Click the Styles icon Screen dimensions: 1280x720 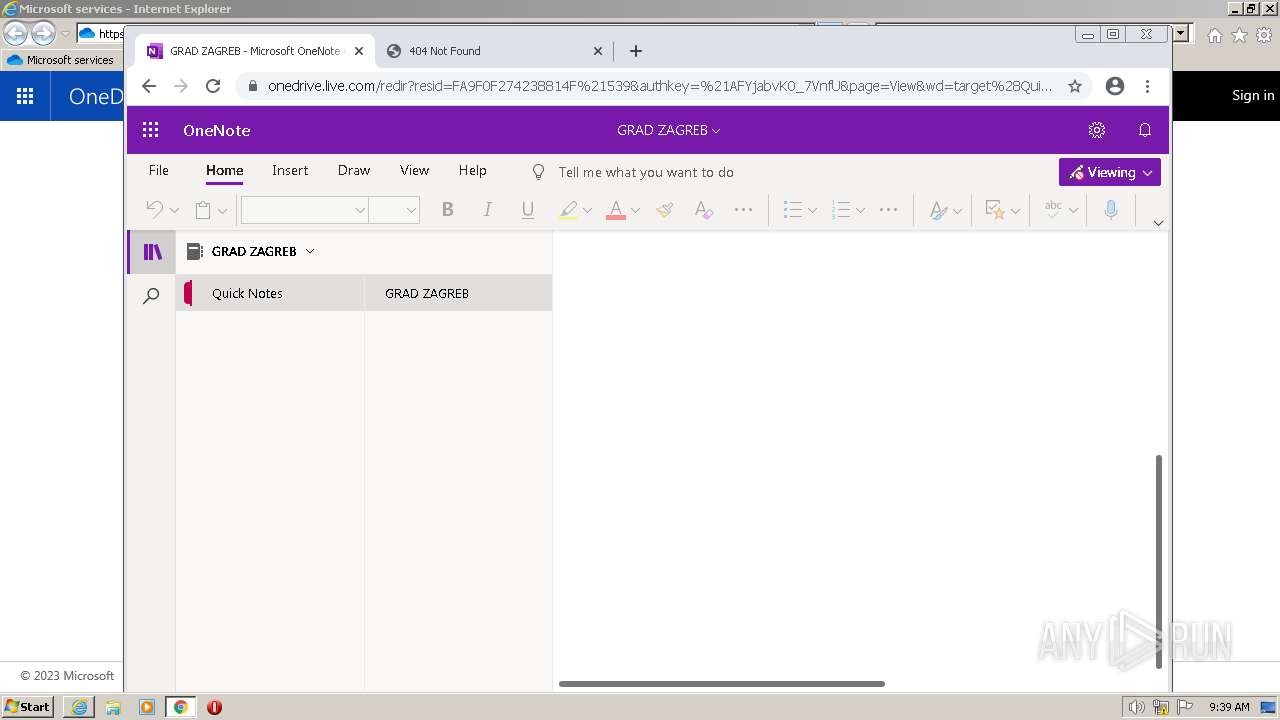click(938, 209)
